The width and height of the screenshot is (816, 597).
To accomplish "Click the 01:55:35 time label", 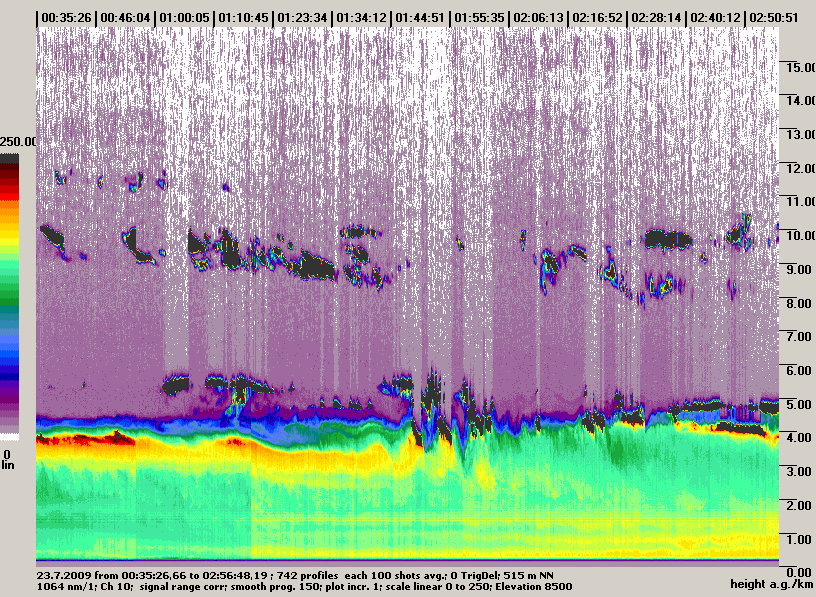I will [479, 18].
